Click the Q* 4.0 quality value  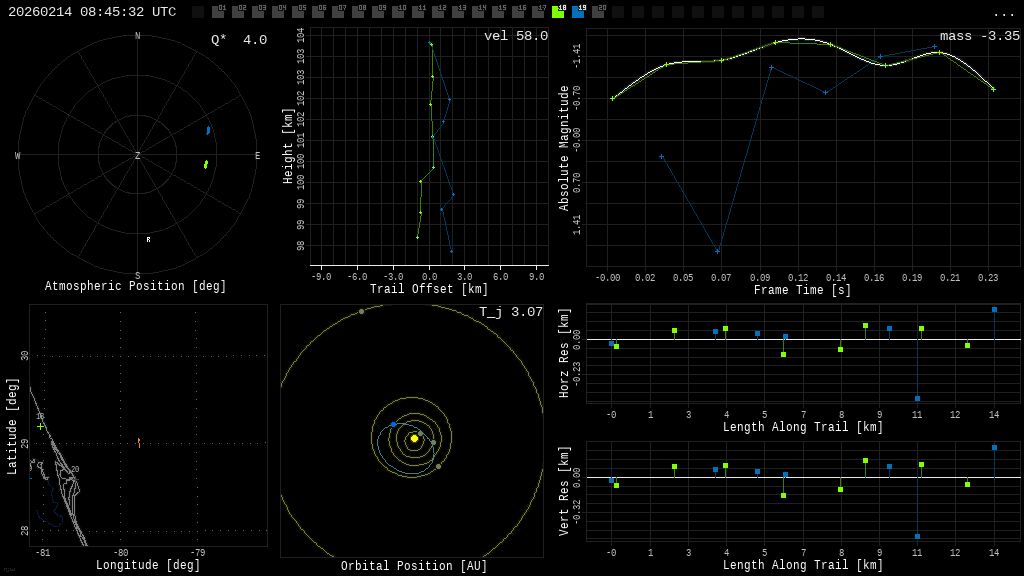tap(239, 40)
